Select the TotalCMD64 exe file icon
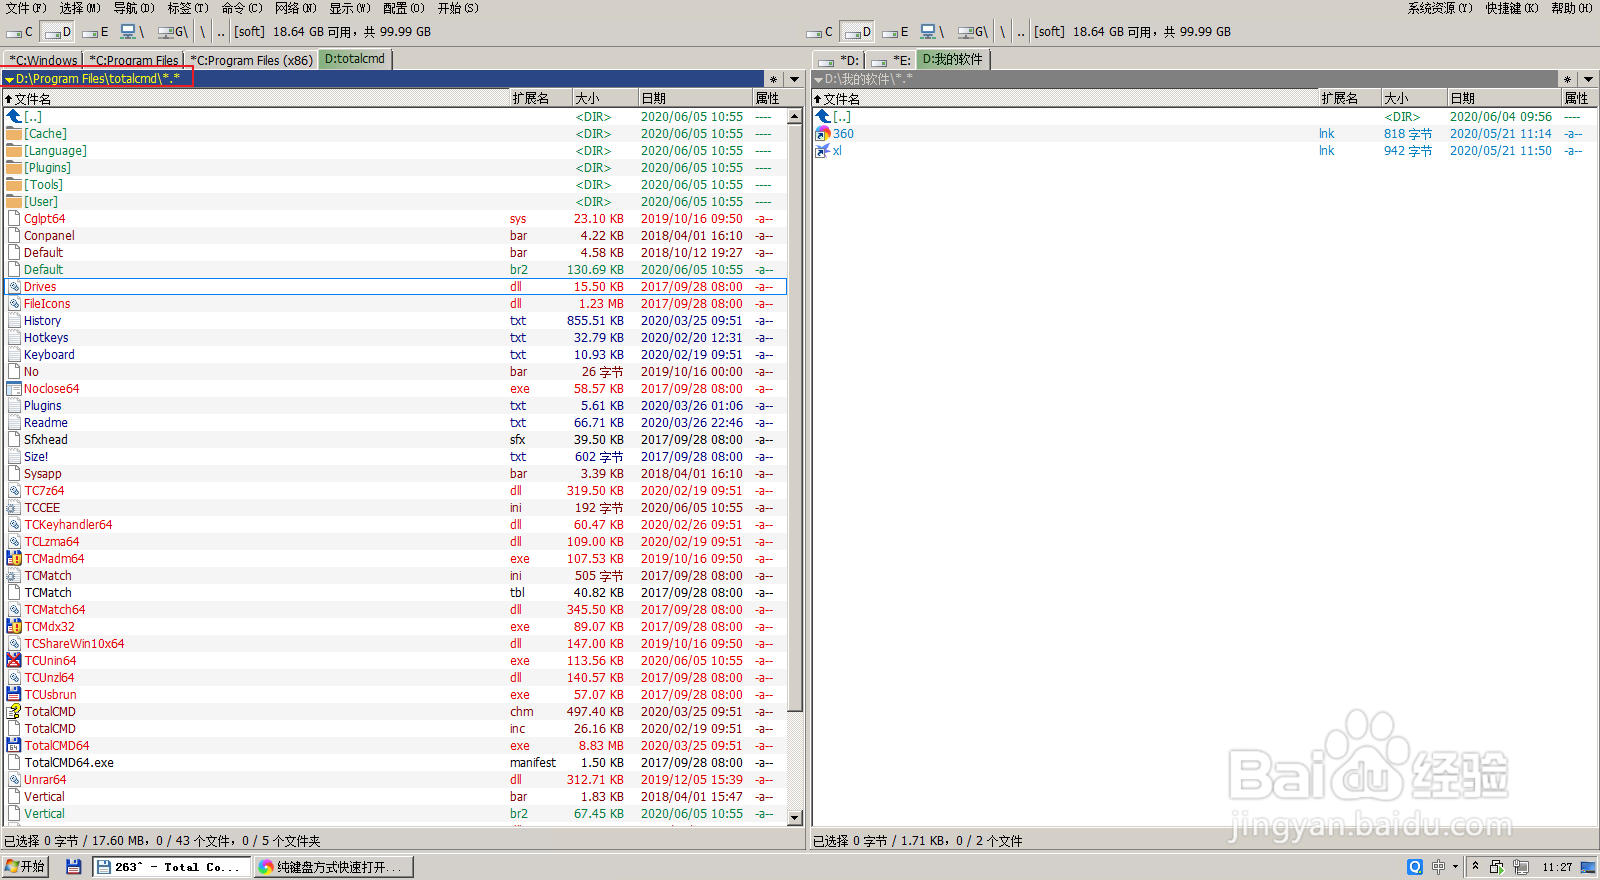Image resolution: width=1600 pixels, height=880 pixels. [14, 746]
